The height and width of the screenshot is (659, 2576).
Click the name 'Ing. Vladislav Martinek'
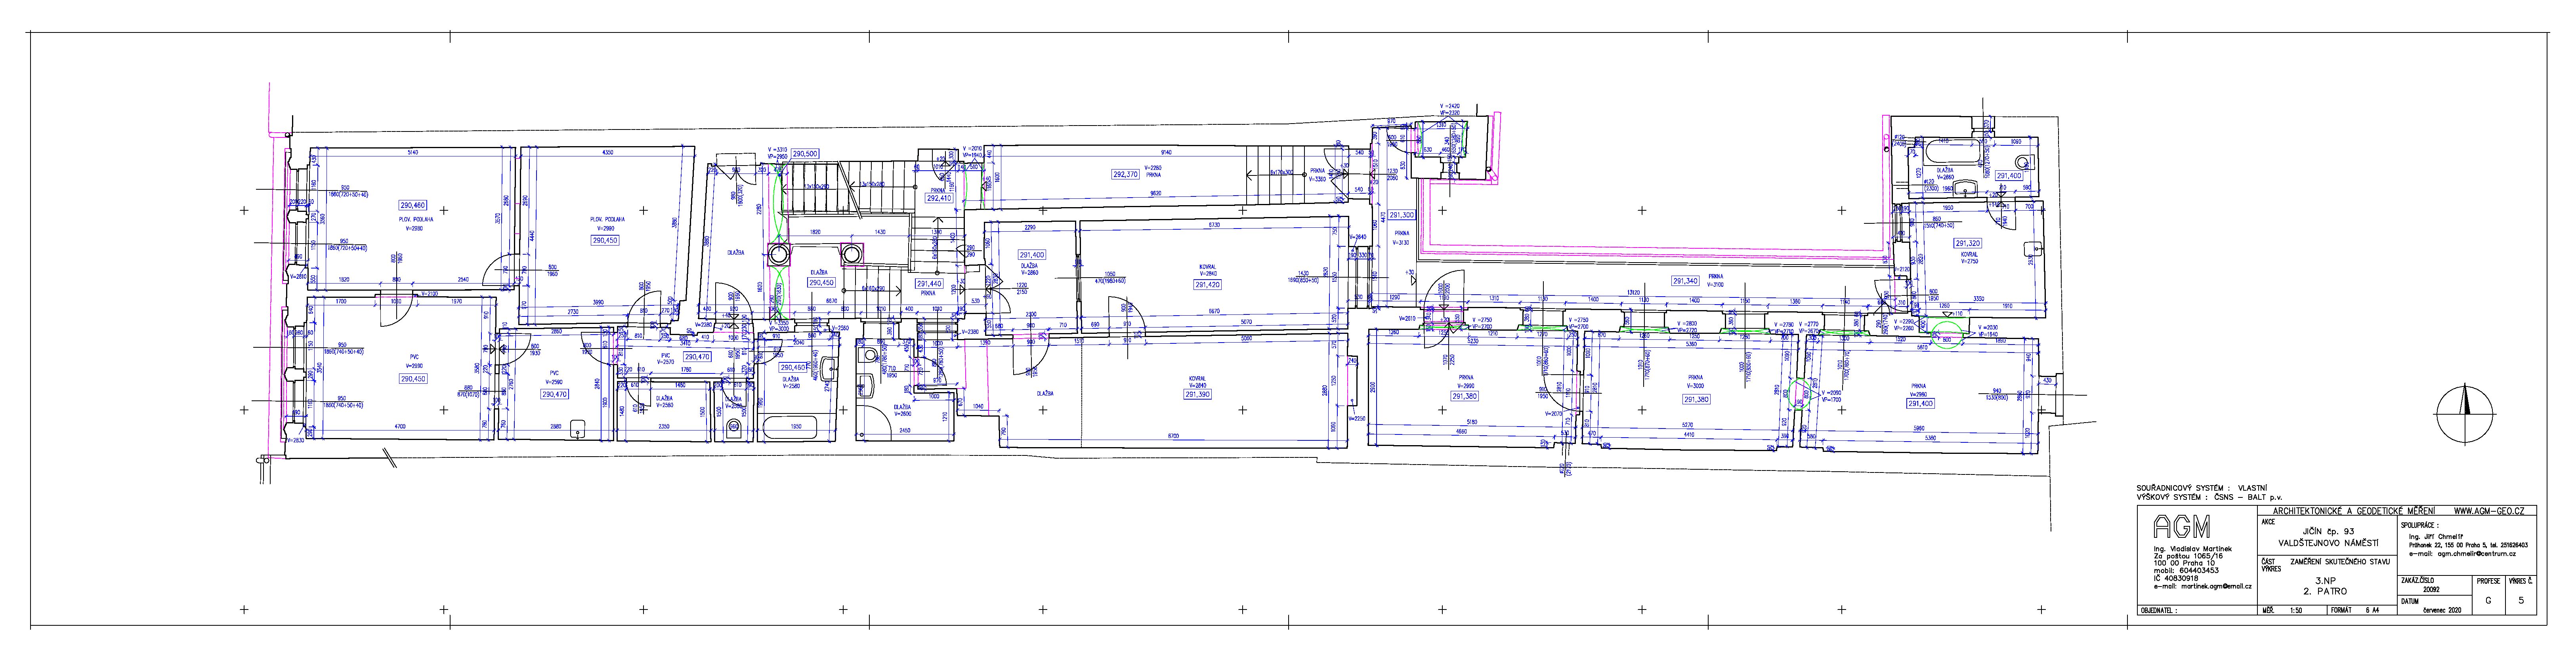(2193, 549)
